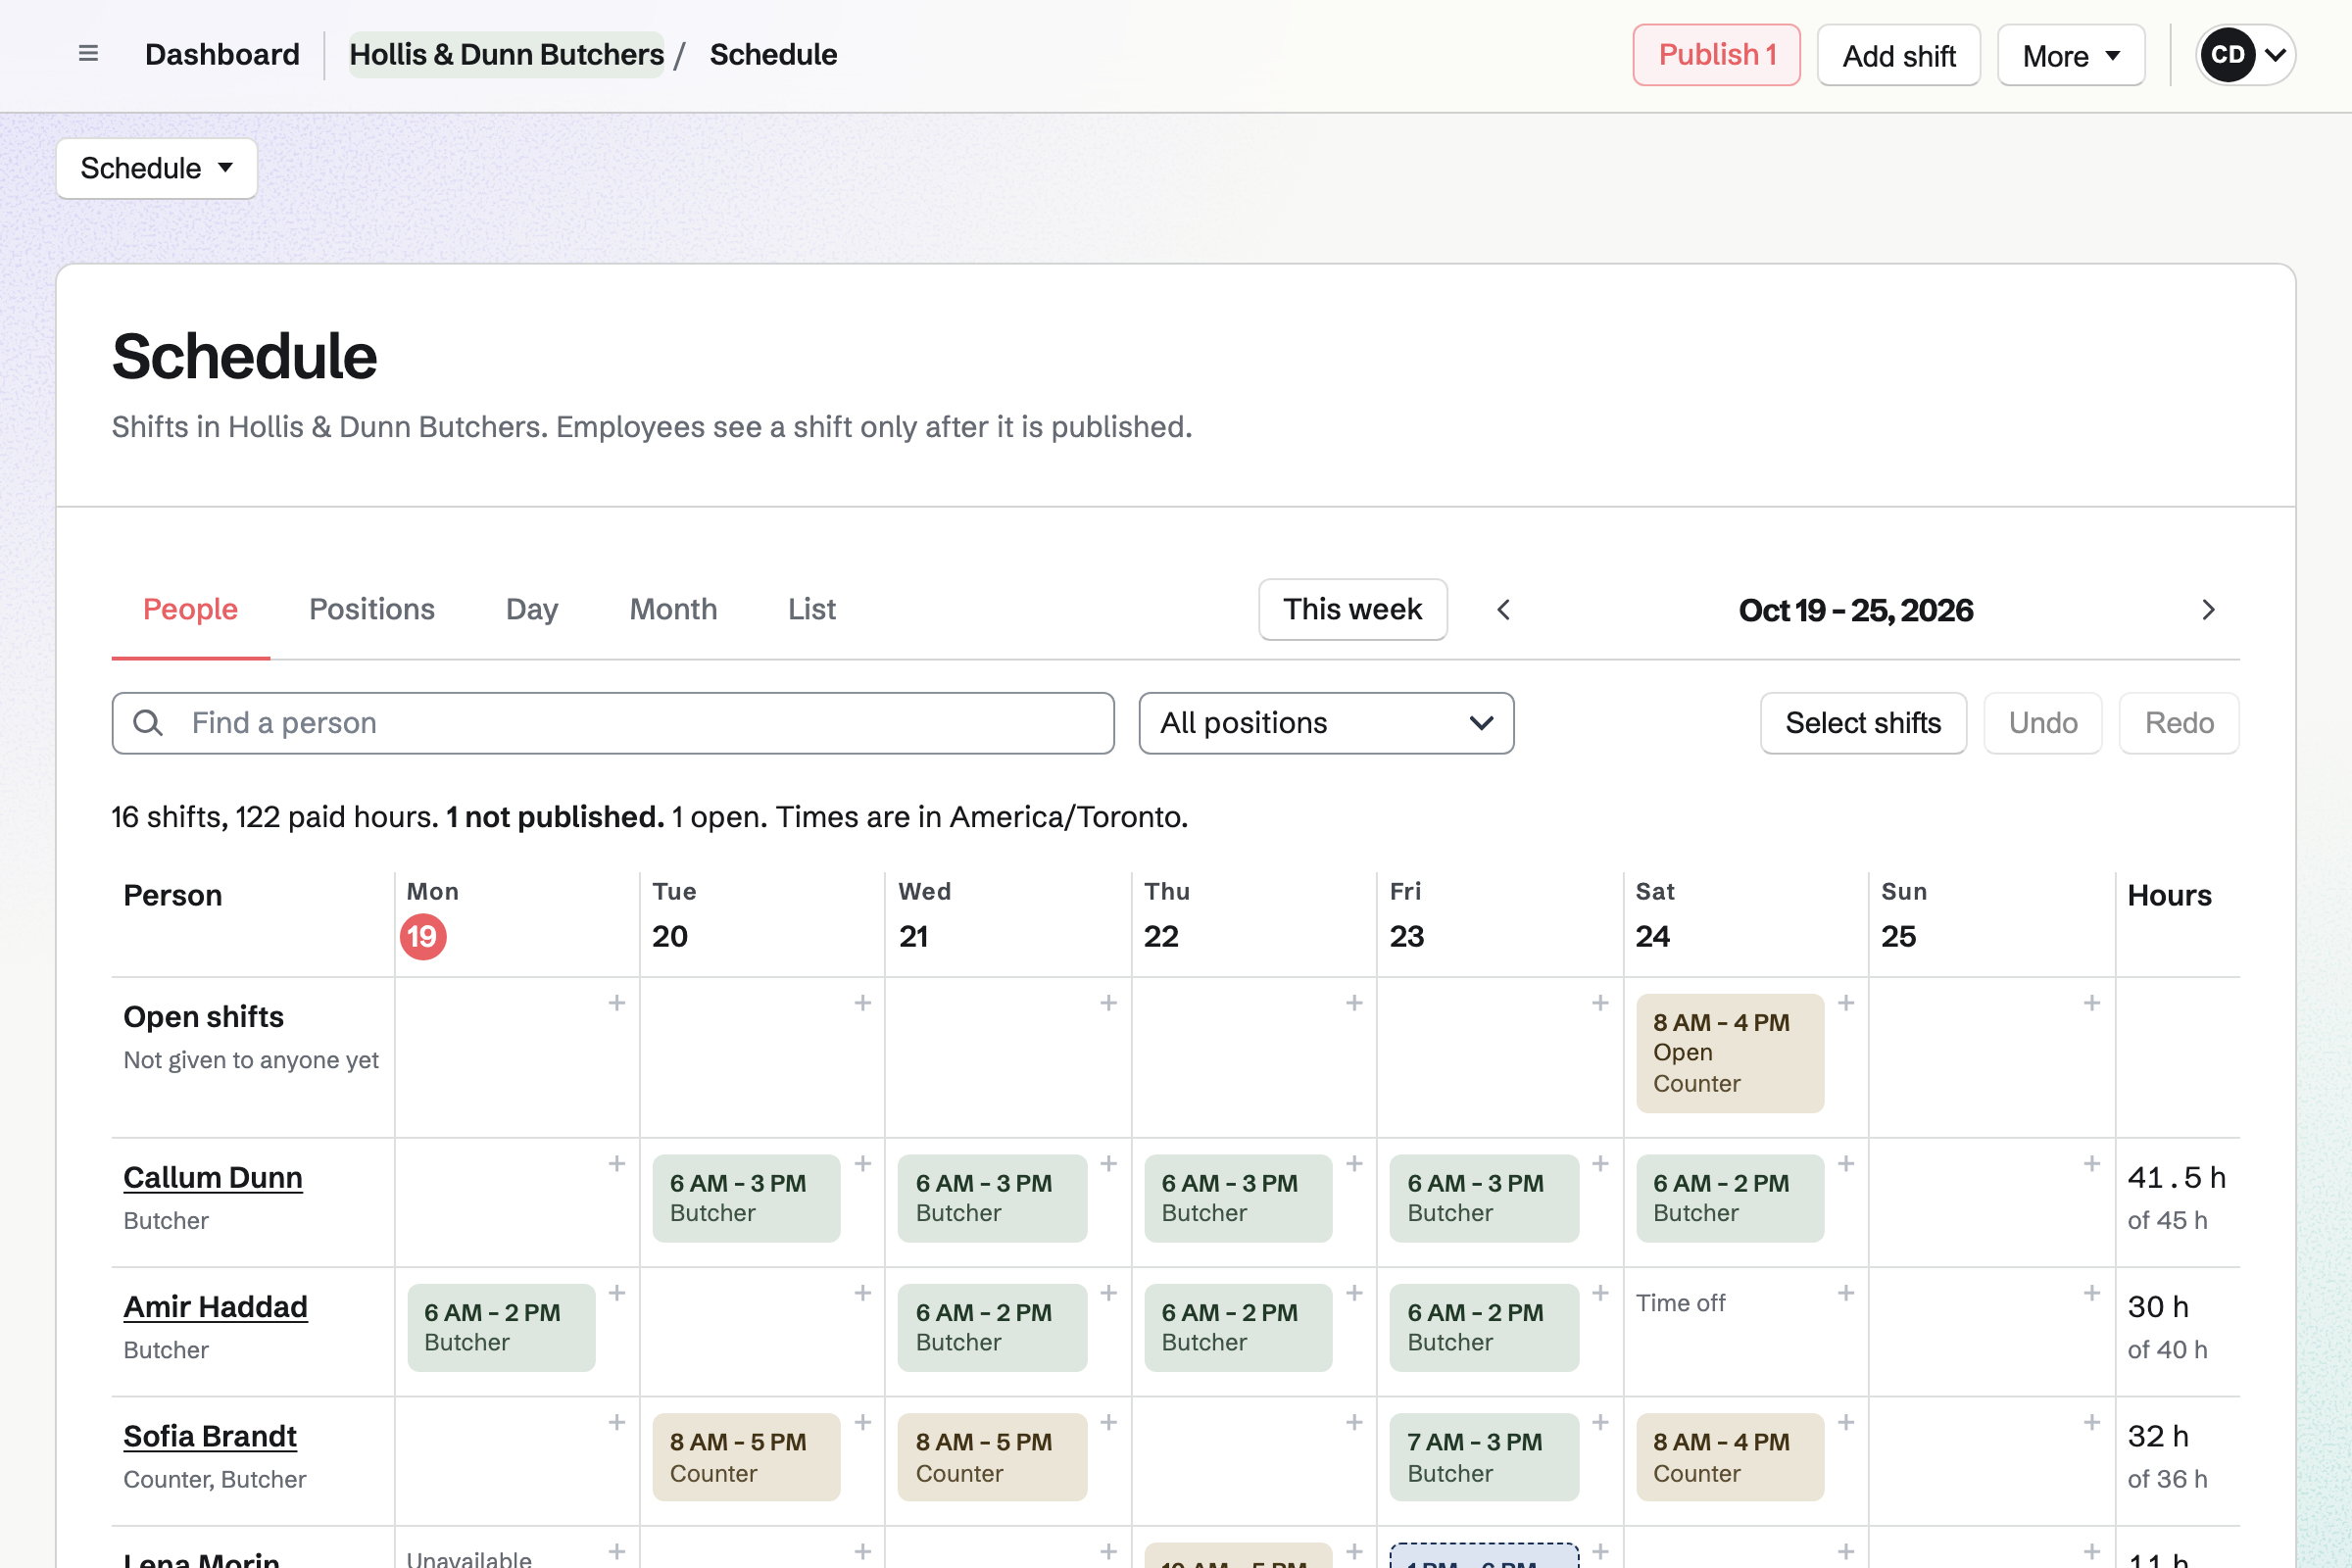Add Monday shift for Amir Haddad via plus
The height and width of the screenshot is (1568, 2352).
tap(617, 1293)
